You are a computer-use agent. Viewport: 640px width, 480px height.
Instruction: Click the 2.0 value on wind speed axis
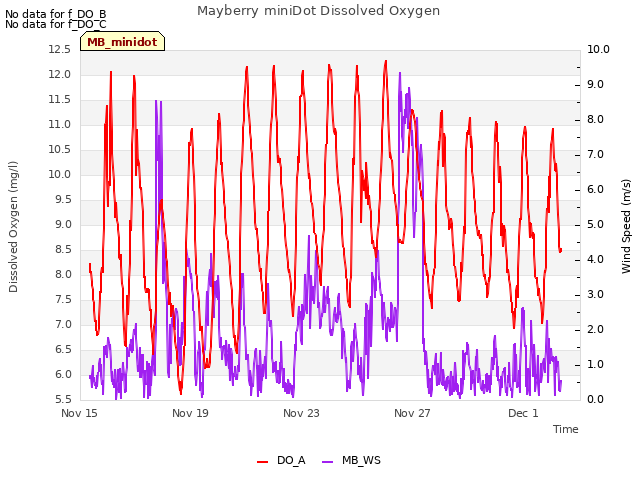tap(595, 329)
